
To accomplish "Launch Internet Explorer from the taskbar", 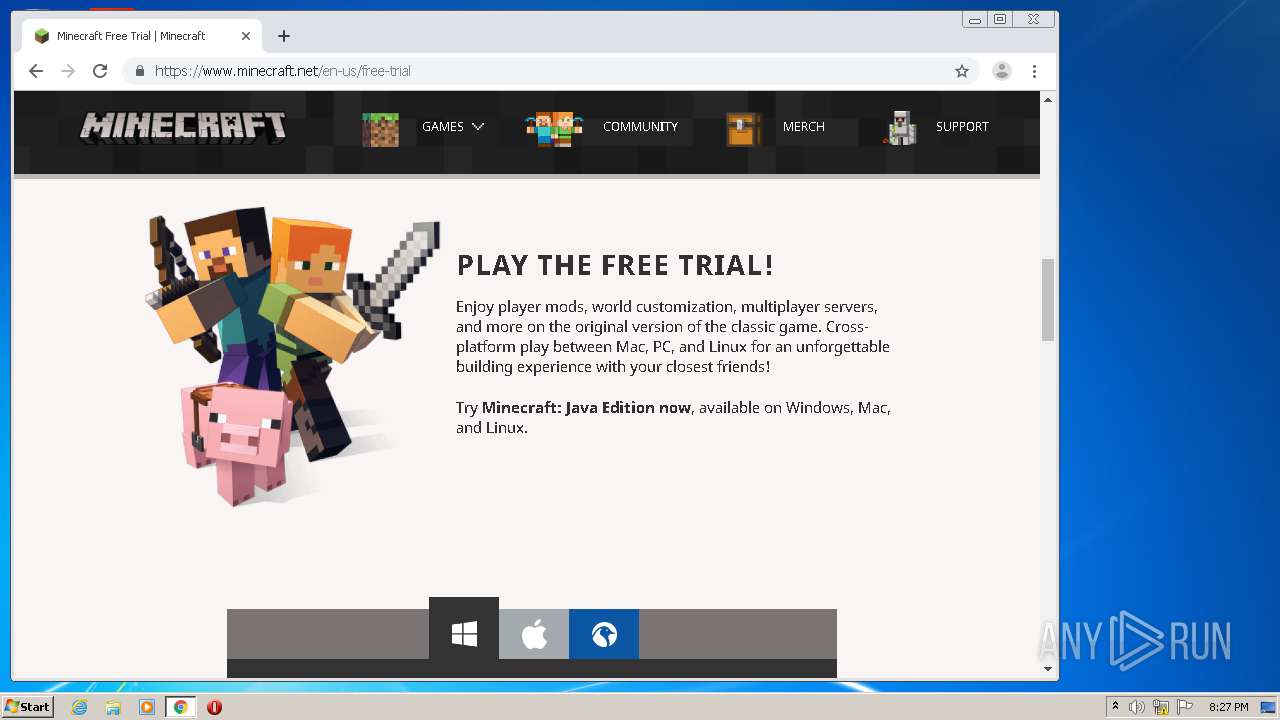I will (80, 707).
